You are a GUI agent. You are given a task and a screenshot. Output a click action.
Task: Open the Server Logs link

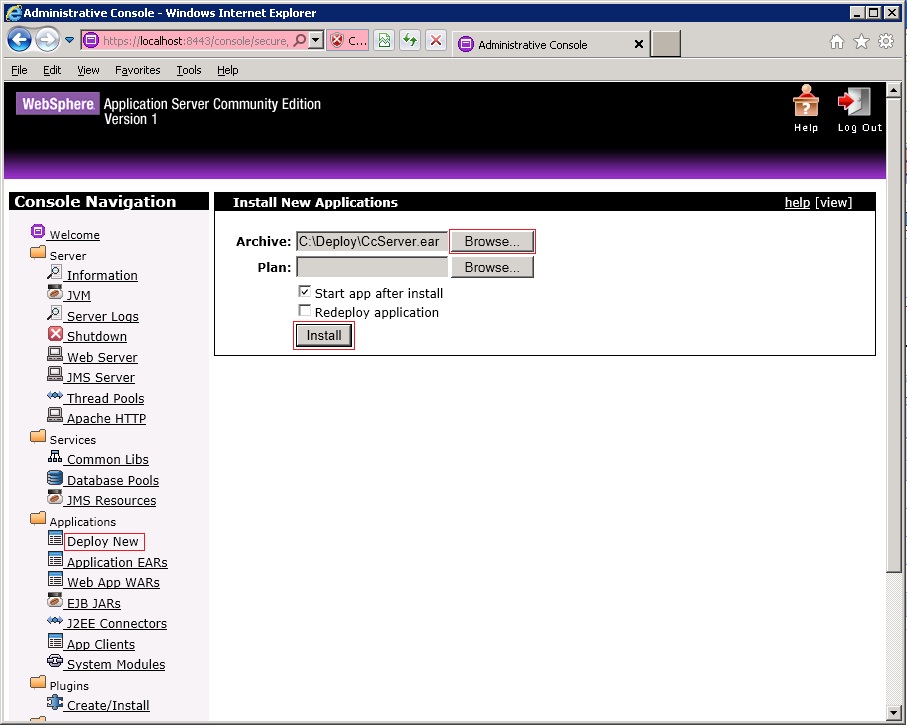click(102, 317)
